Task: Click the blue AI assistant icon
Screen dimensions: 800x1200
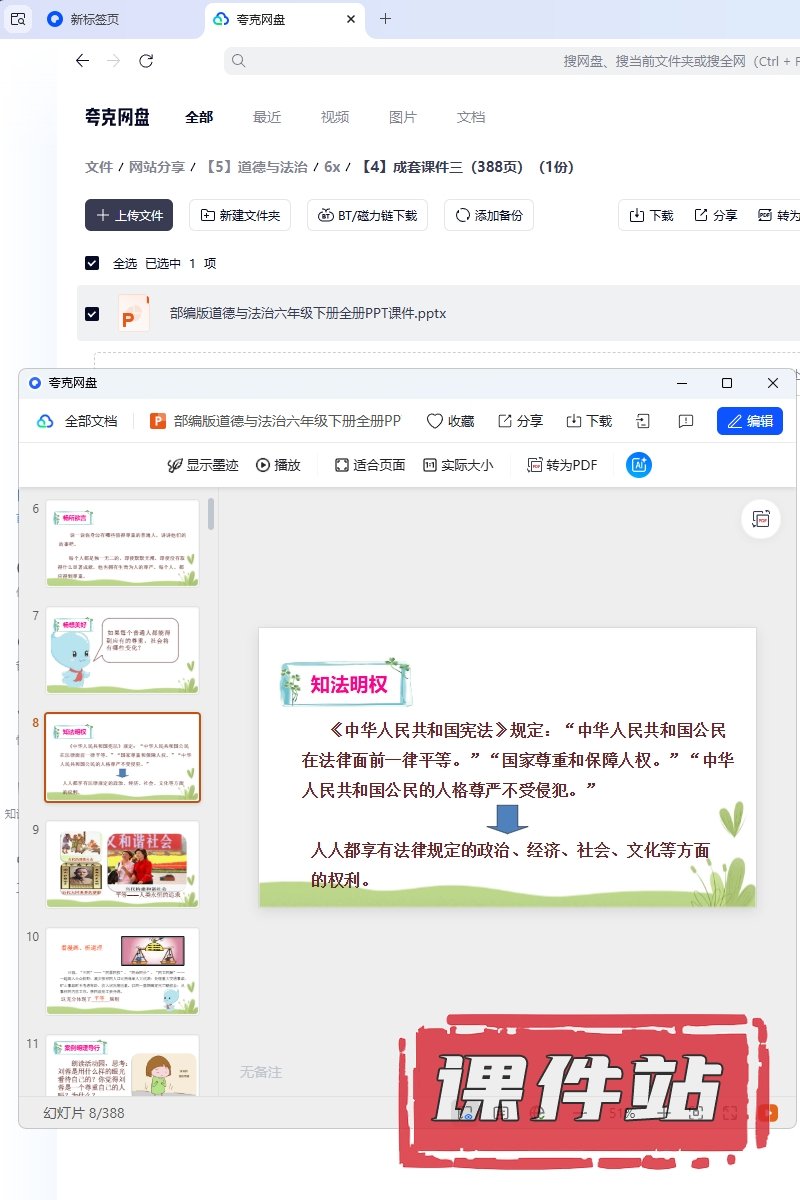Action: point(639,465)
